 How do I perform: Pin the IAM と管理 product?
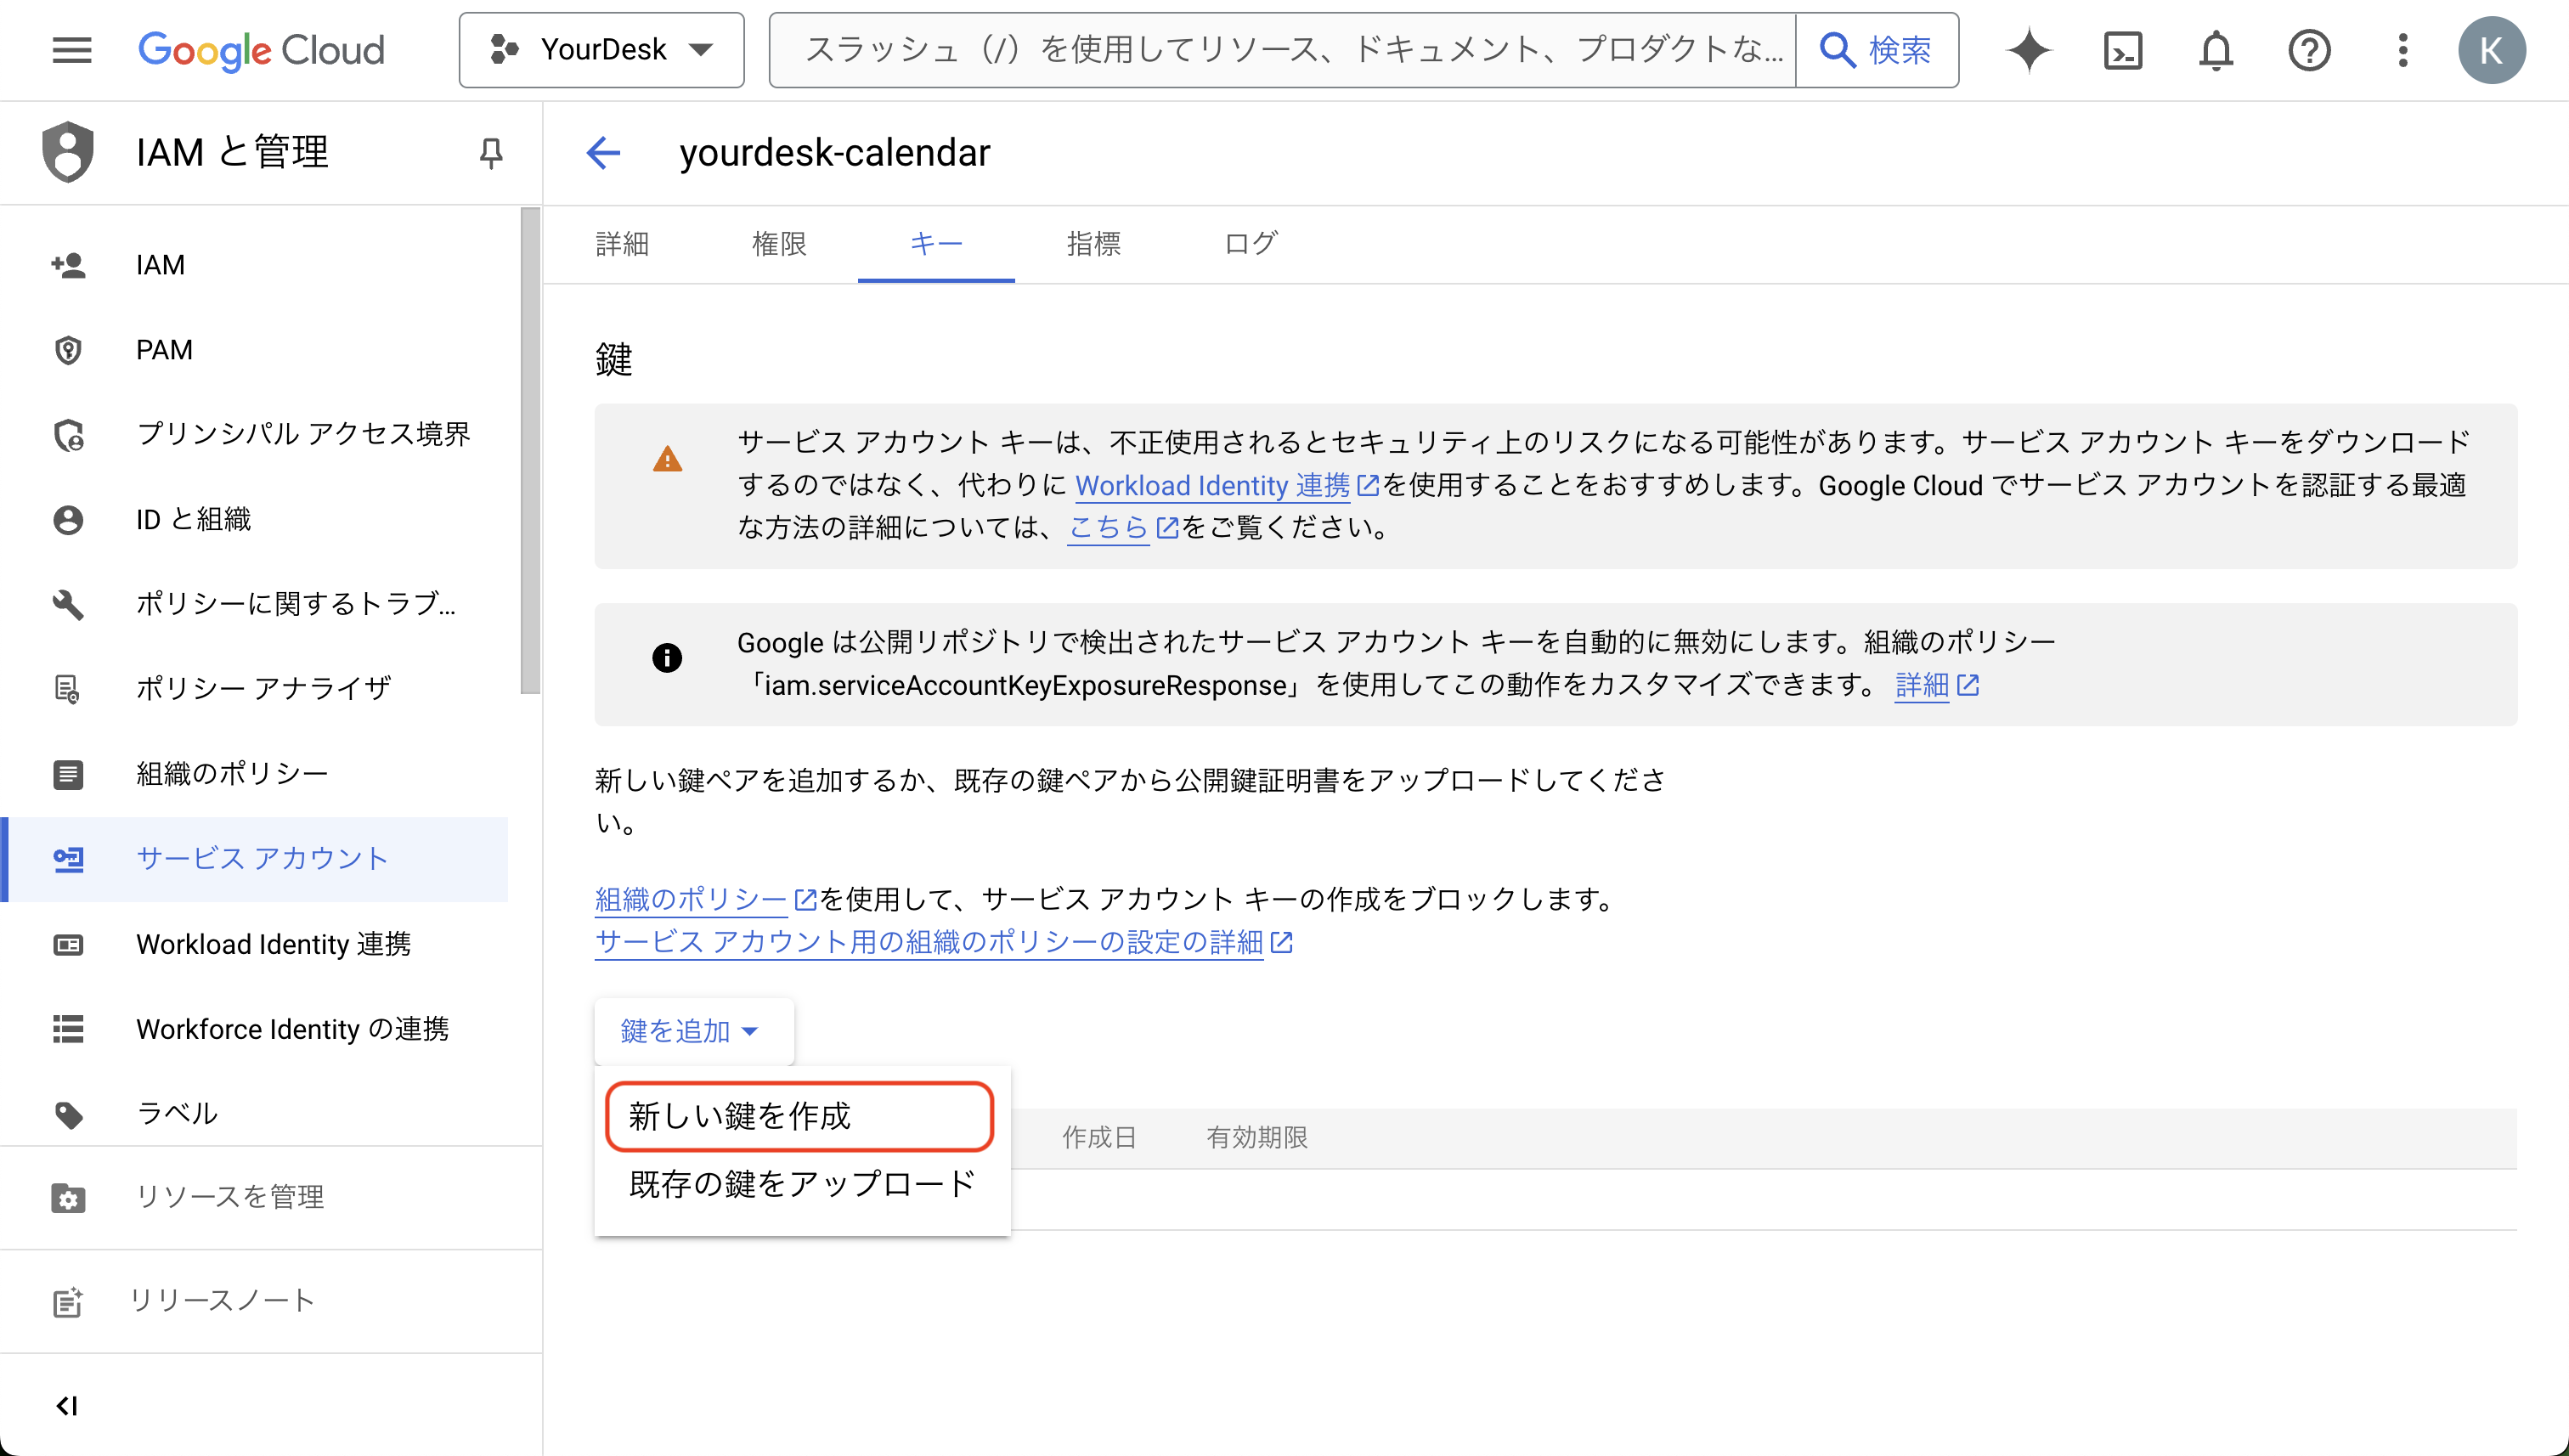point(490,153)
